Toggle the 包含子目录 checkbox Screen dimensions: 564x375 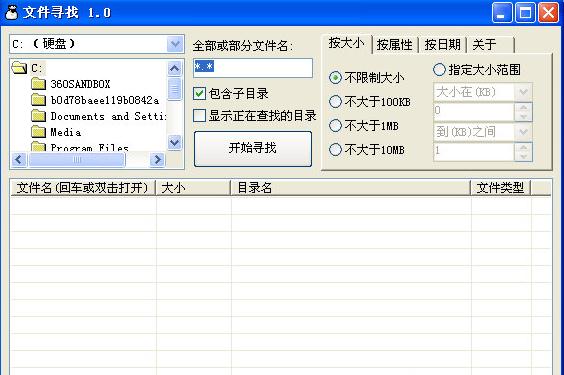[x=199, y=94]
